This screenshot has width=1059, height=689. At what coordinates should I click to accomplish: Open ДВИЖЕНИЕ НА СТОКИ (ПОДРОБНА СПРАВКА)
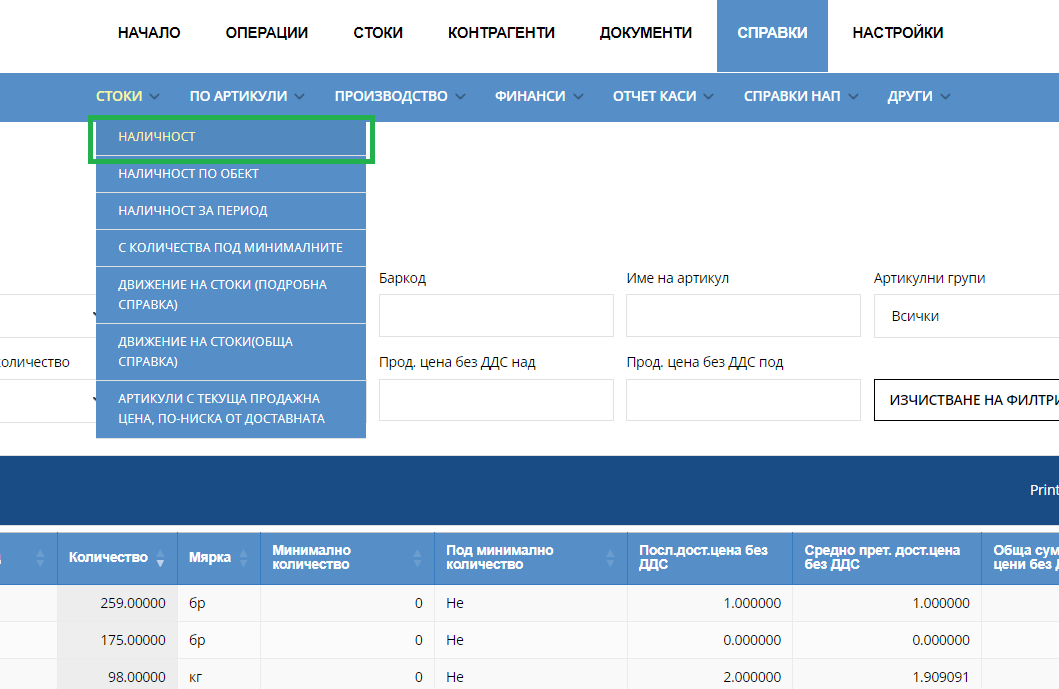[231, 295]
